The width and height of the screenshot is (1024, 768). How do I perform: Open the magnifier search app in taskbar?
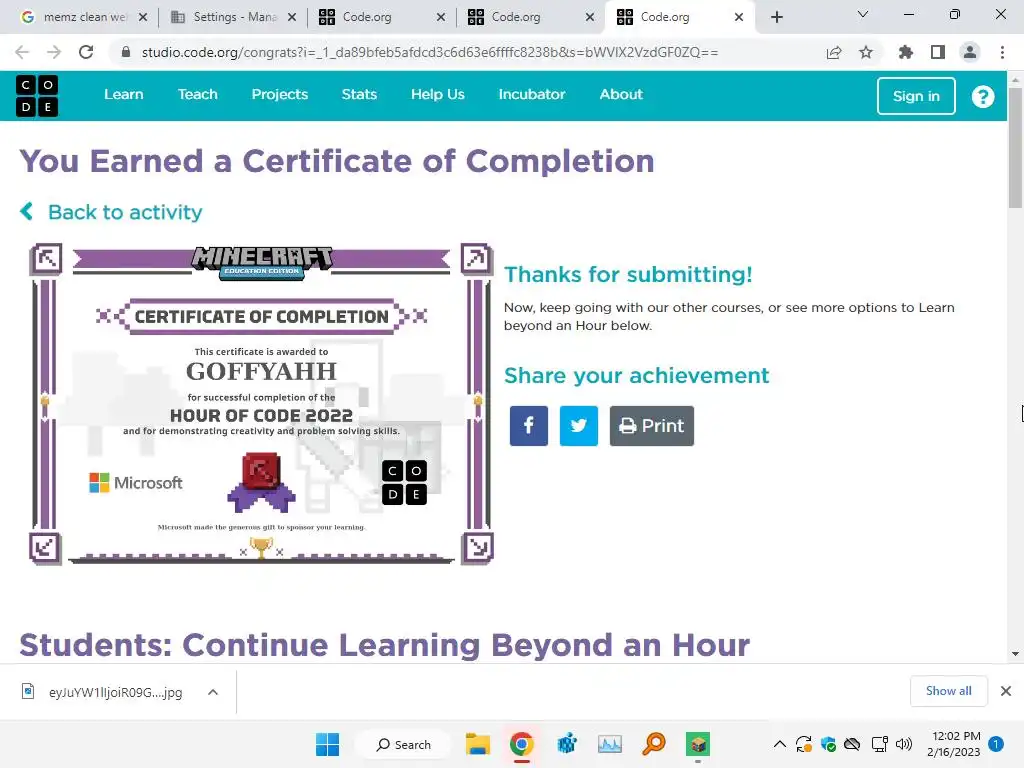pos(654,744)
